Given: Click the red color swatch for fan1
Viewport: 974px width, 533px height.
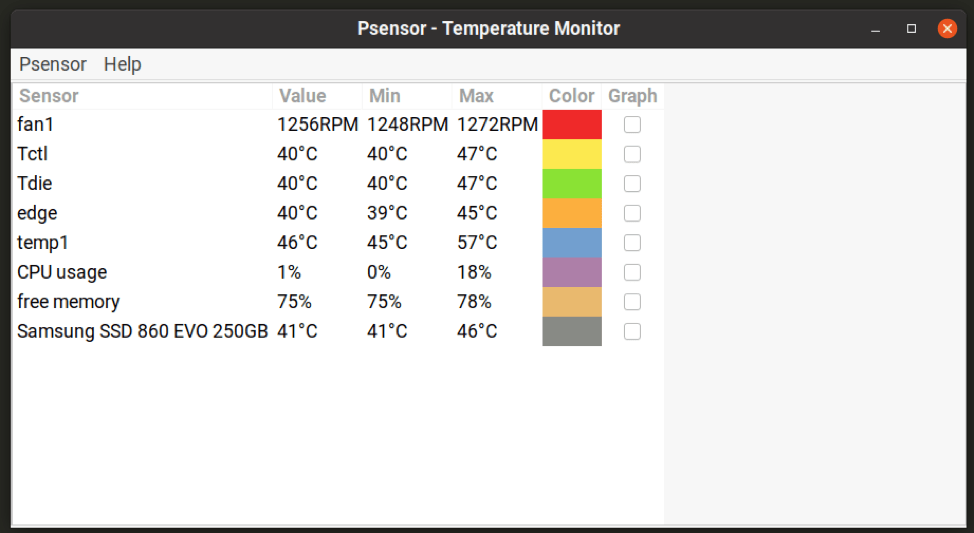Looking at the screenshot, I should coord(572,124).
